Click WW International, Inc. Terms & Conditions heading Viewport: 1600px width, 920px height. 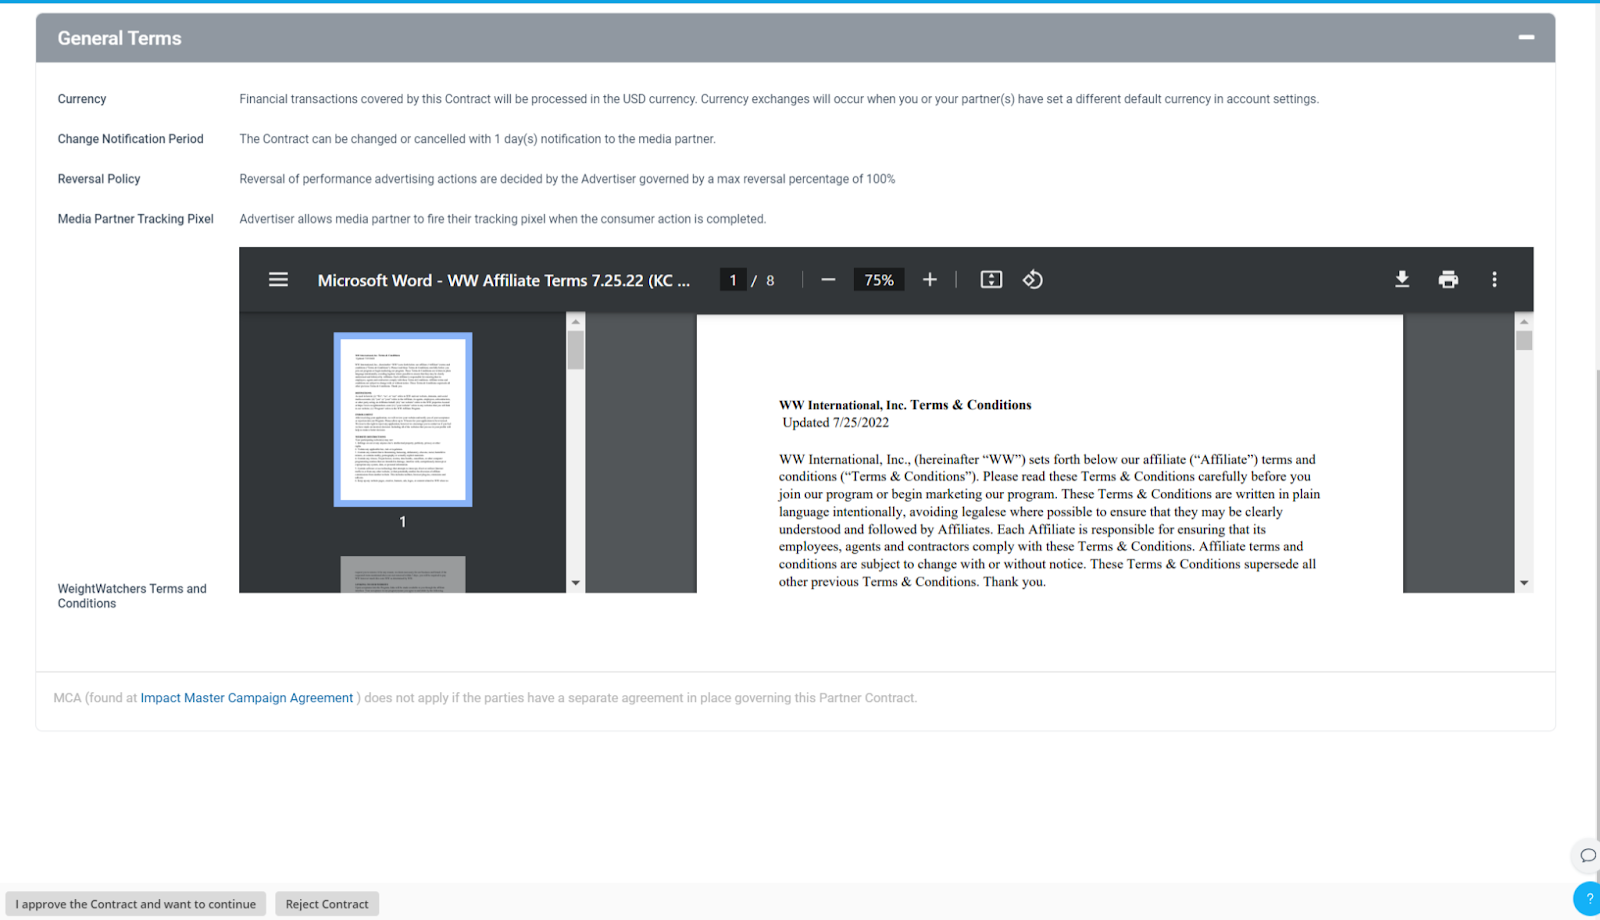[x=905, y=405]
